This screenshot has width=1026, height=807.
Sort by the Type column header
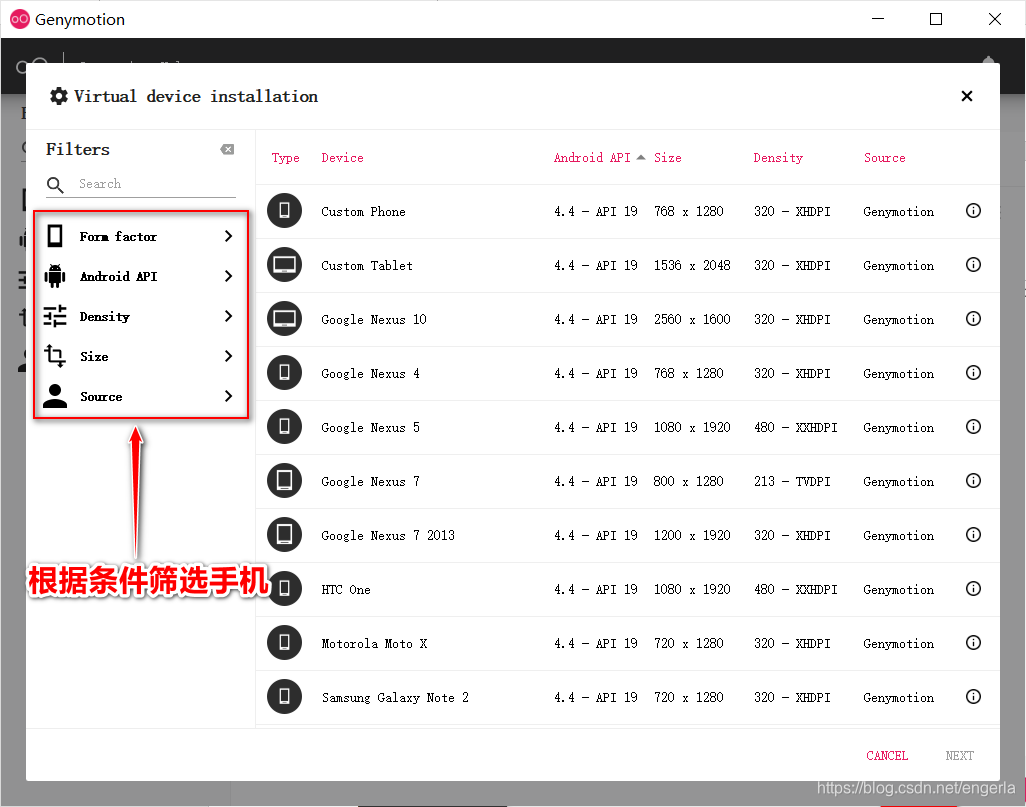285,158
